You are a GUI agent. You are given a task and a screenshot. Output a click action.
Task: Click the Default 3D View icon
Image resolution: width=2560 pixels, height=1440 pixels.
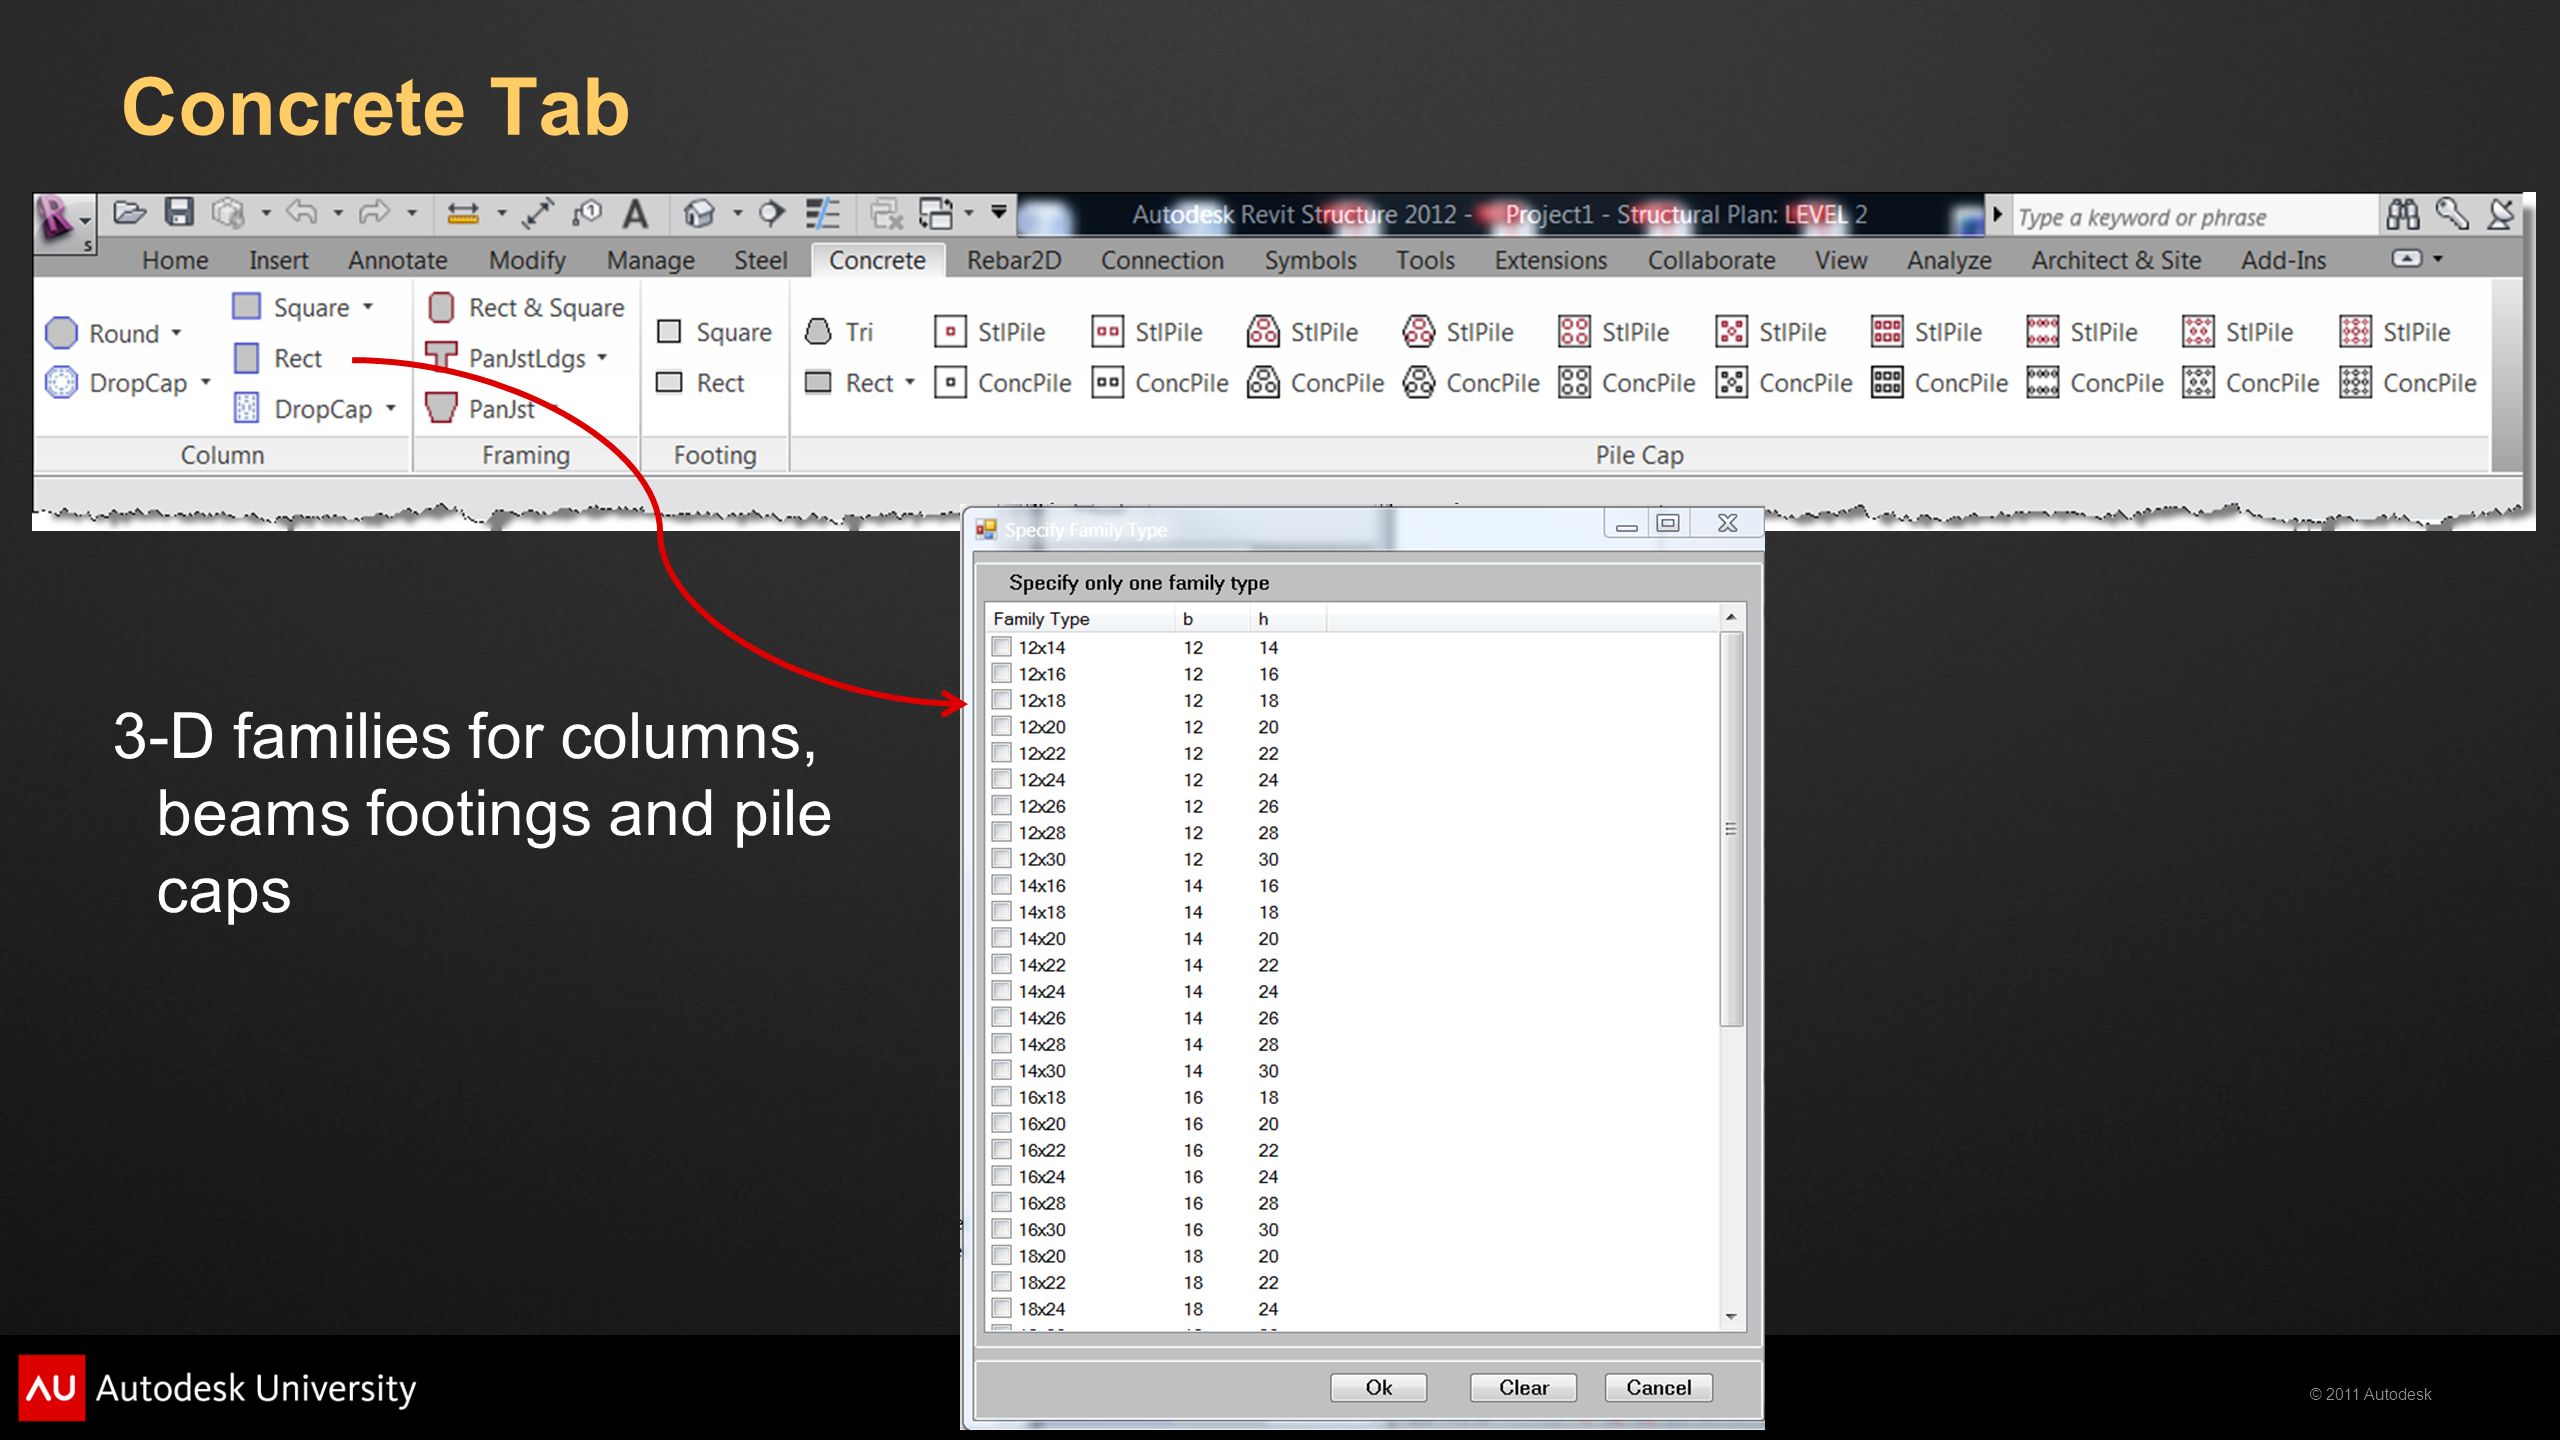(699, 213)
